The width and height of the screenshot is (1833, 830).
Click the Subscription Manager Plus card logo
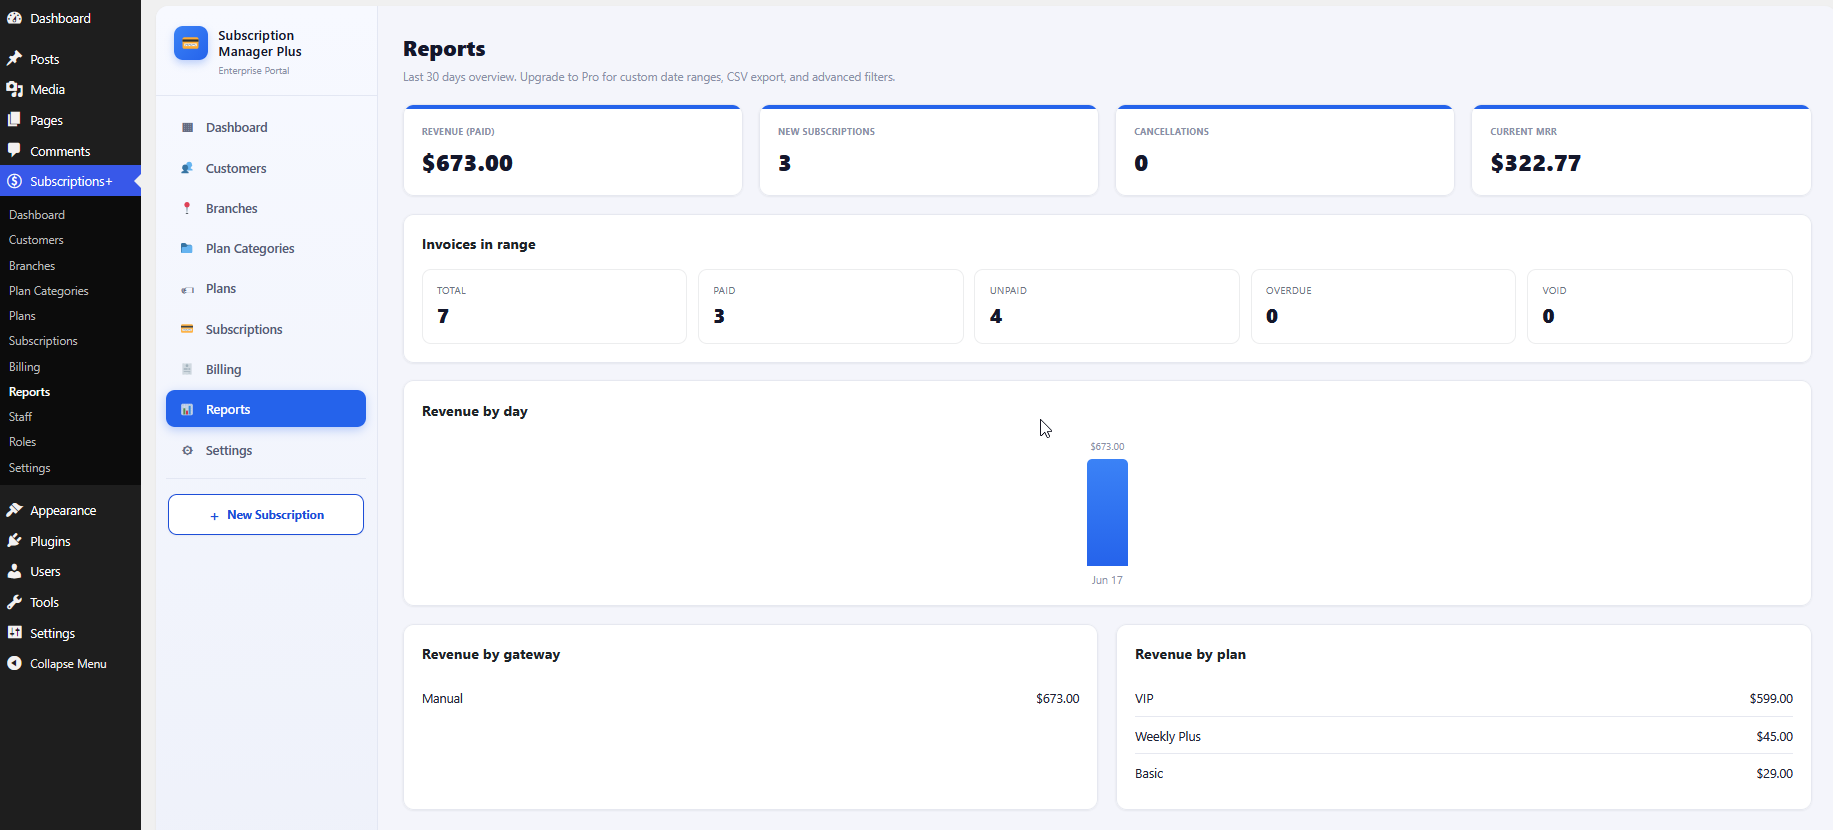tap(191, 43)
